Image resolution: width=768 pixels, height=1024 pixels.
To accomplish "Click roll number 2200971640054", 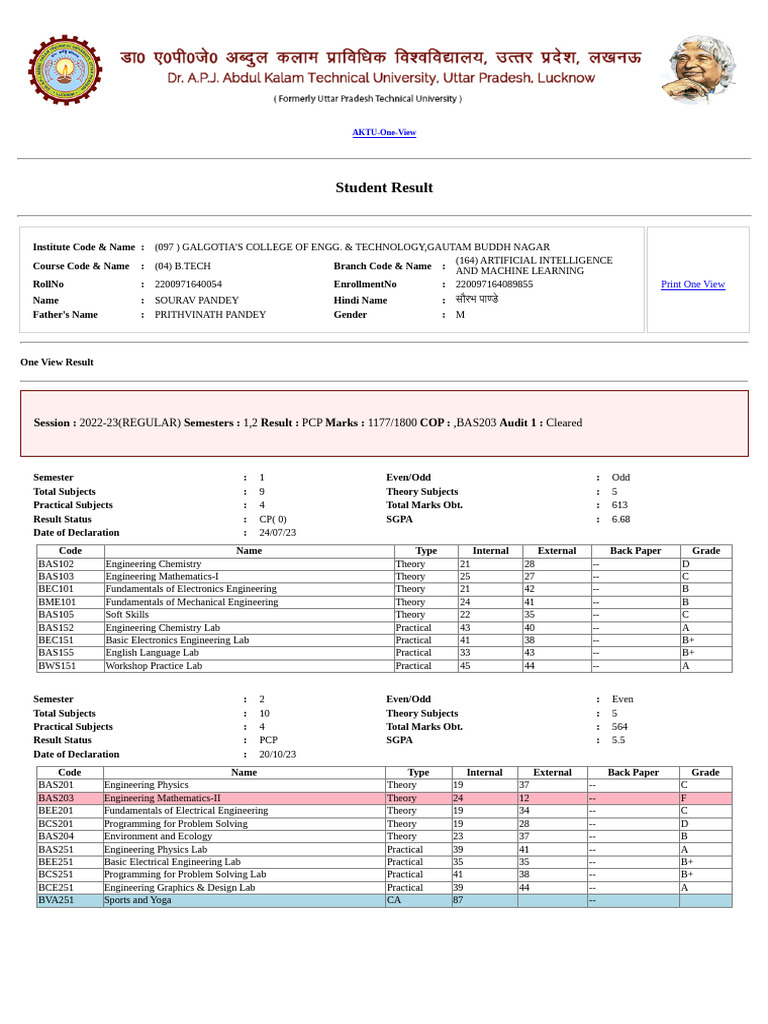I will click(x=188, y=284).
